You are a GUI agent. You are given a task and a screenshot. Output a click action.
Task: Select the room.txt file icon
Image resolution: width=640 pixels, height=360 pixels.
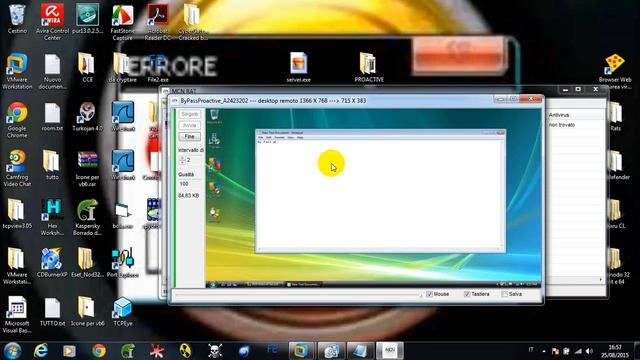pos(52,116)
